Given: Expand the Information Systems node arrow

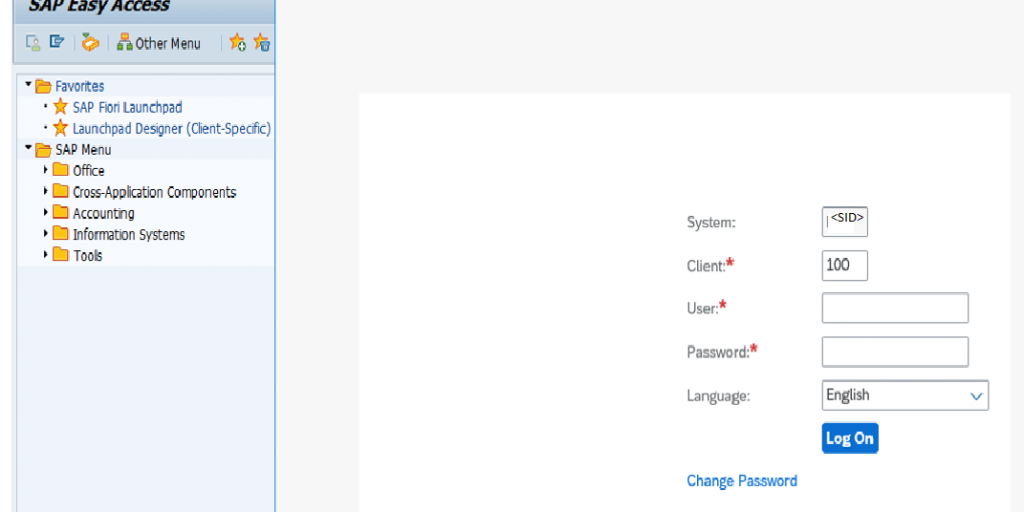Looking at the screenshot, I should pos(46,232).
